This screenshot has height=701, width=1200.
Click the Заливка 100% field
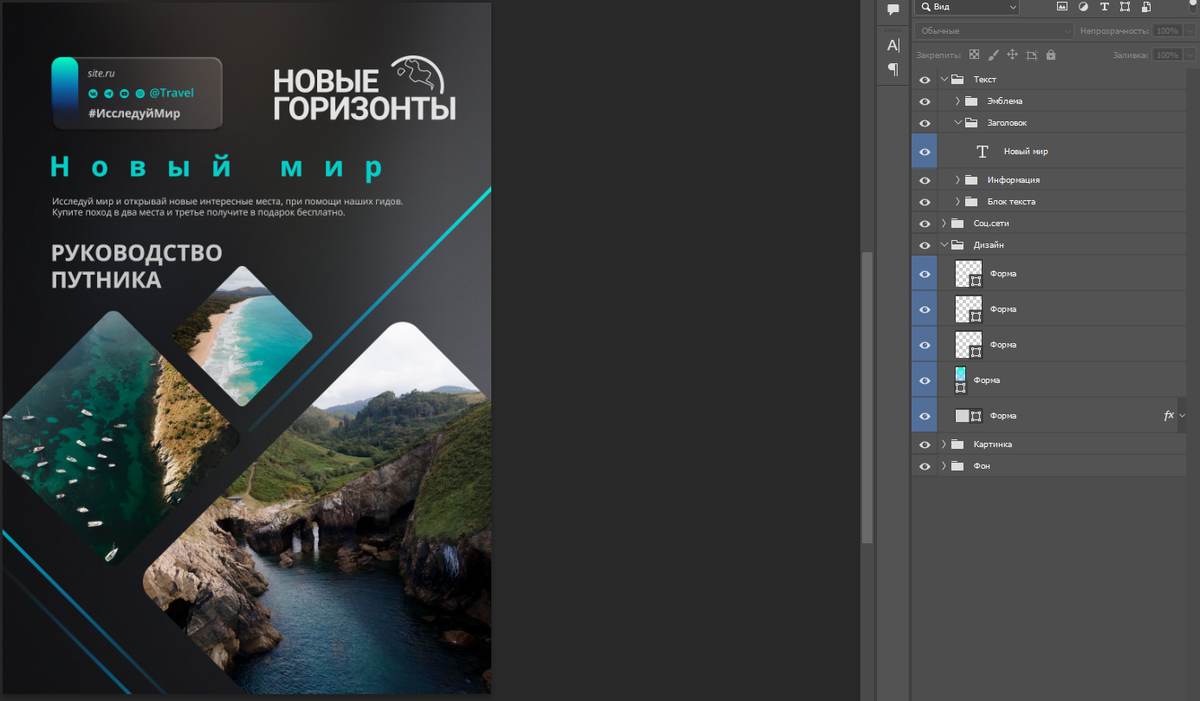tap(1167, 55)
